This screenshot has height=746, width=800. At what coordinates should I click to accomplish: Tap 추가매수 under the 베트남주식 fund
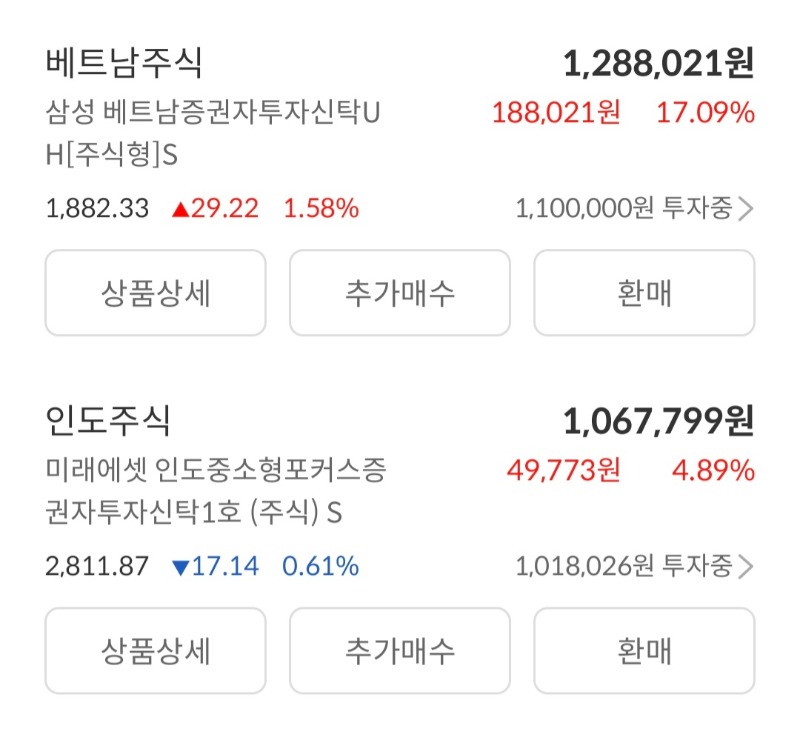400,293
